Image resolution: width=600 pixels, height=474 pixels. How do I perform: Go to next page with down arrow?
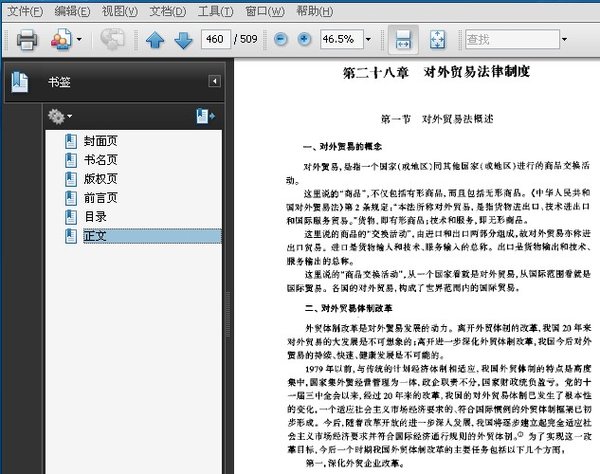(184, 39)
